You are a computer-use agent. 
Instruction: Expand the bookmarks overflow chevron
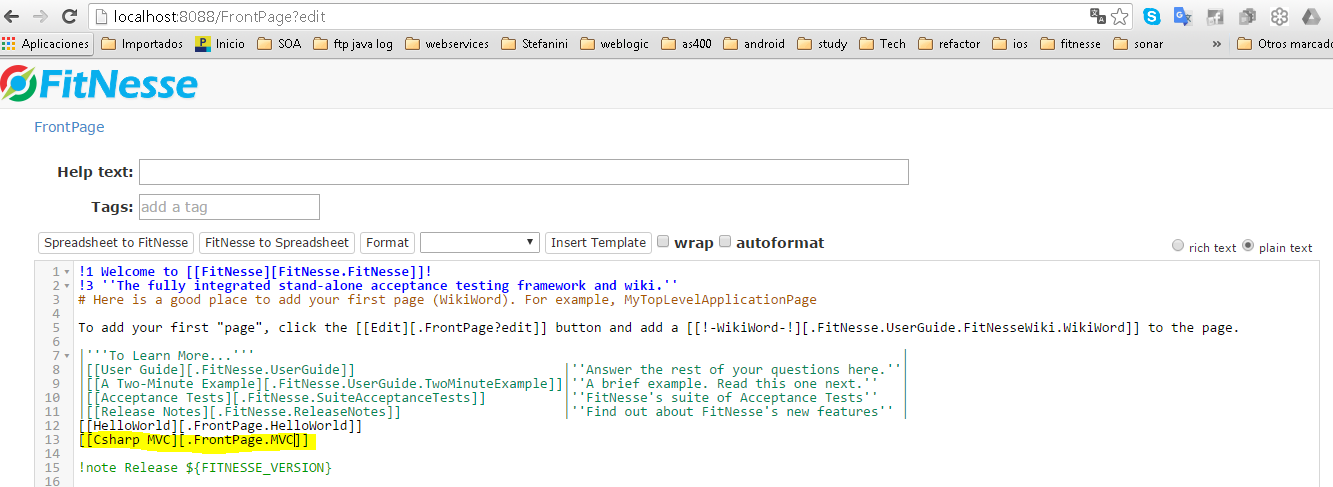point(1217,44)
